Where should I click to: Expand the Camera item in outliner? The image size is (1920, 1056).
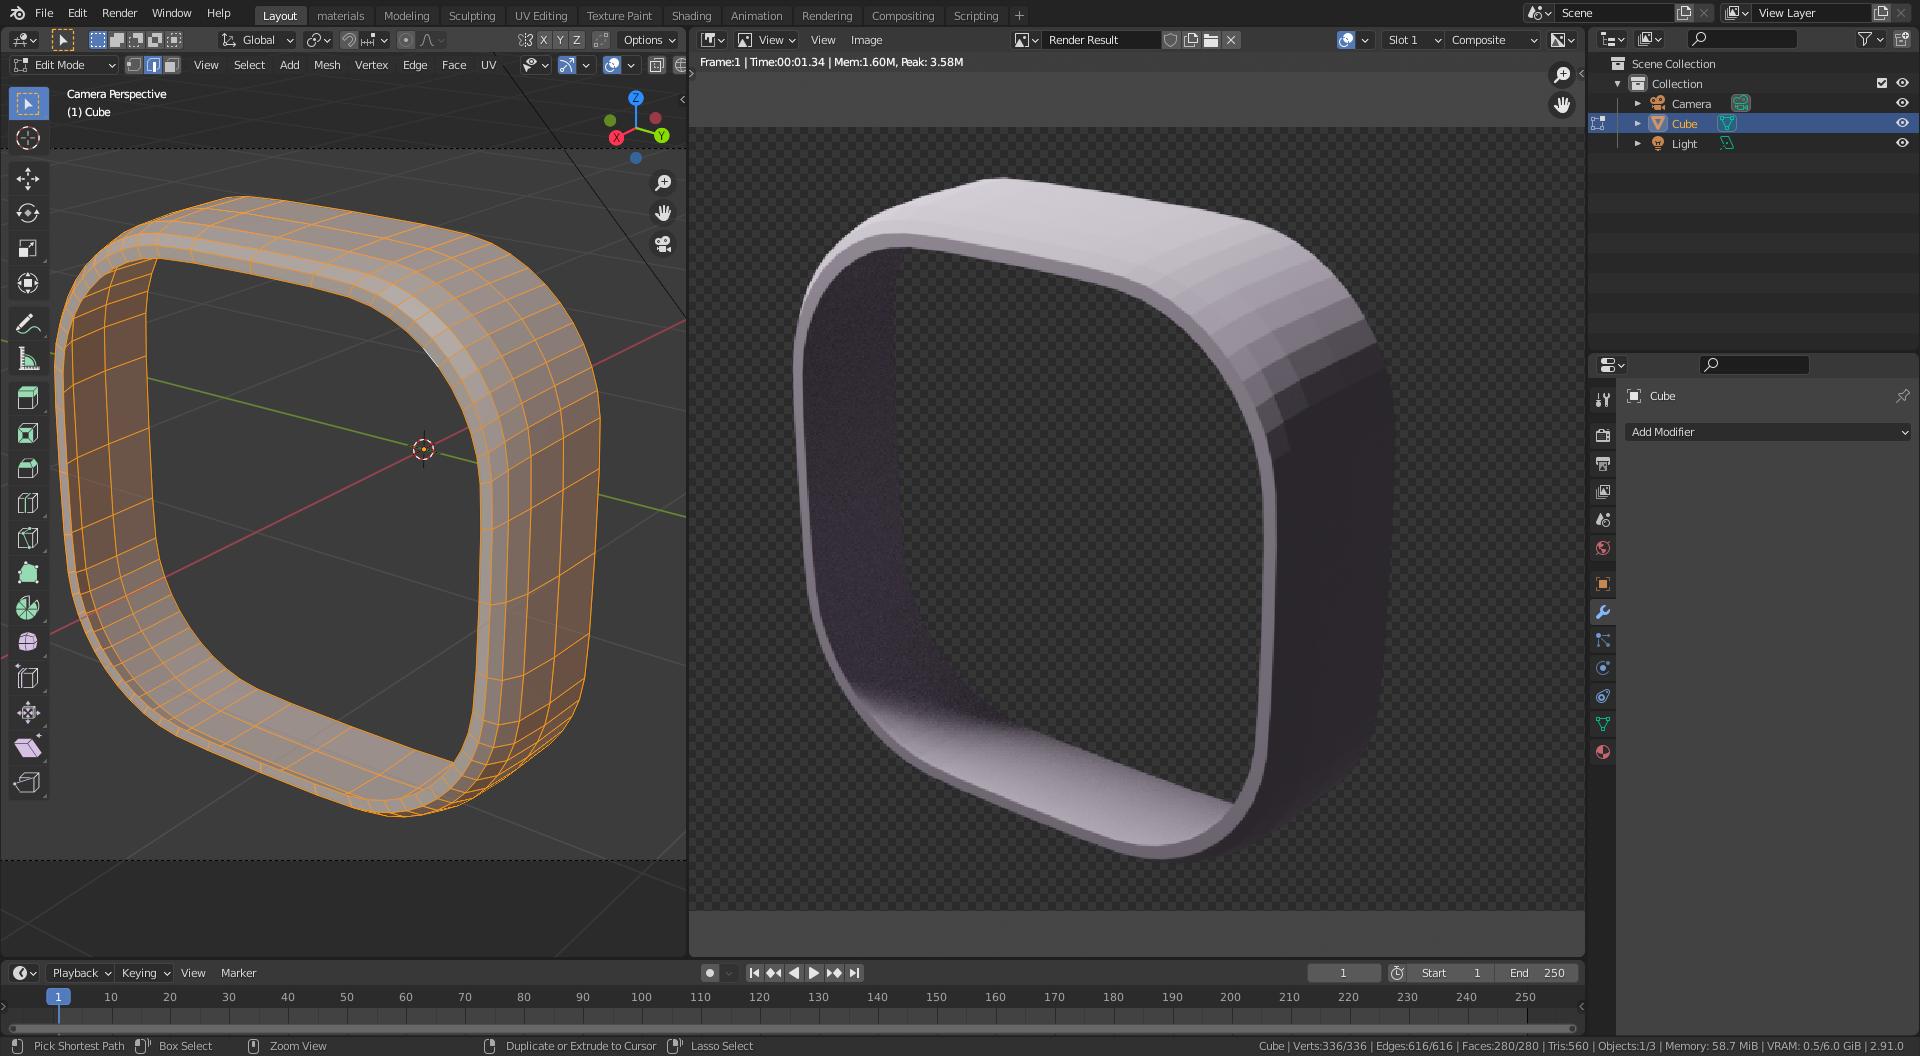pyautogui.click(x=1638, y=103)
